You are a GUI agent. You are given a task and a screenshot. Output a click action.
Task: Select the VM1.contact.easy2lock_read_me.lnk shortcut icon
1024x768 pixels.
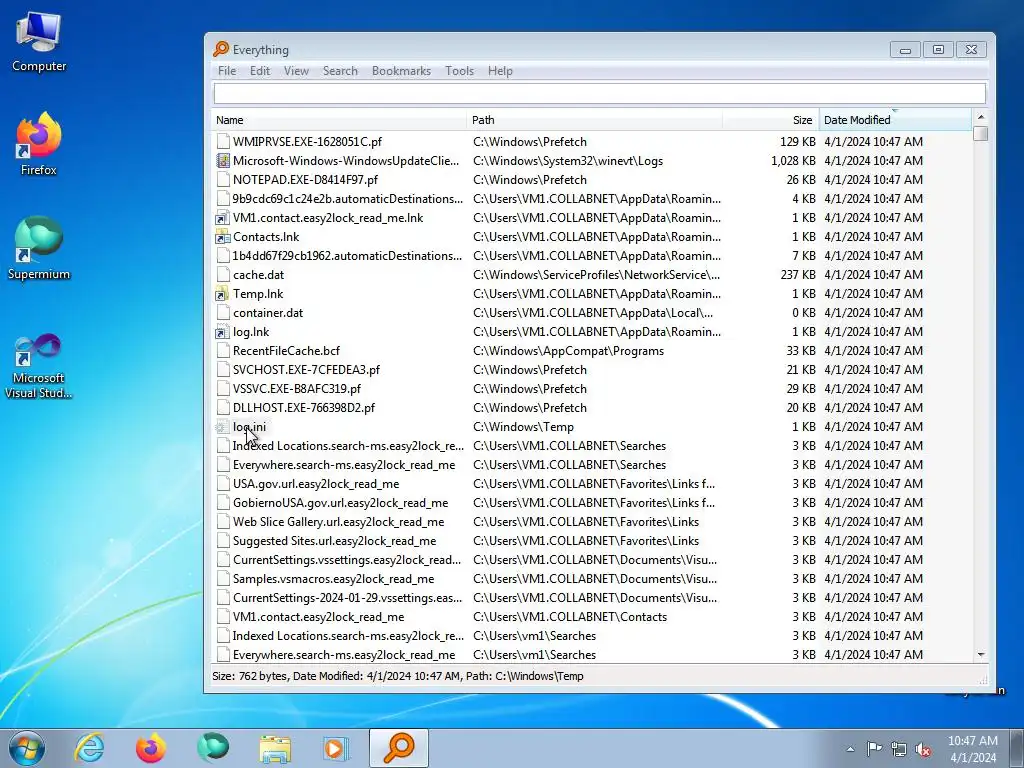223,217
